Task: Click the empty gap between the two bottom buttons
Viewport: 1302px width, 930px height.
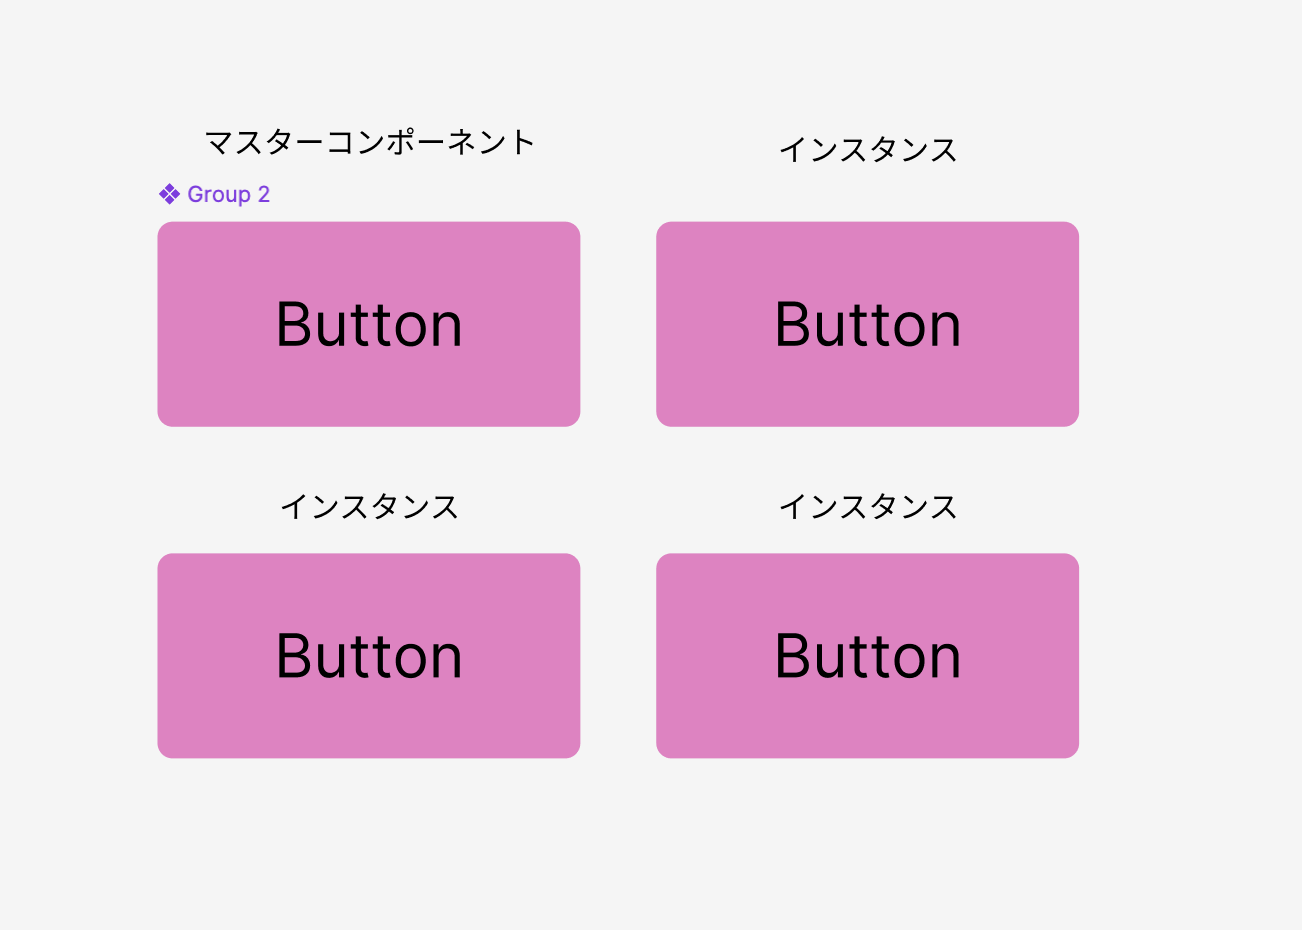Action: [x=618, y=656]
